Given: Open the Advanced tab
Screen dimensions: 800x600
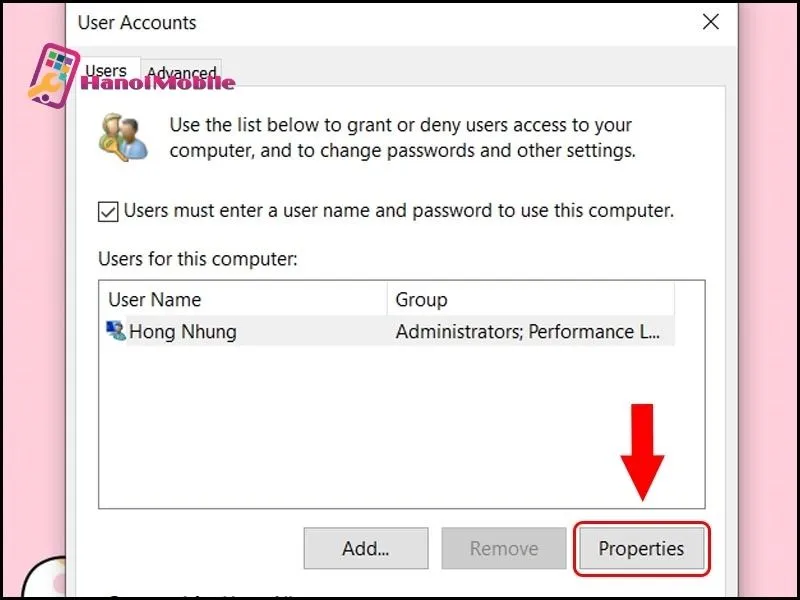Looking at the screenshot, I should (x=182, y=73).
